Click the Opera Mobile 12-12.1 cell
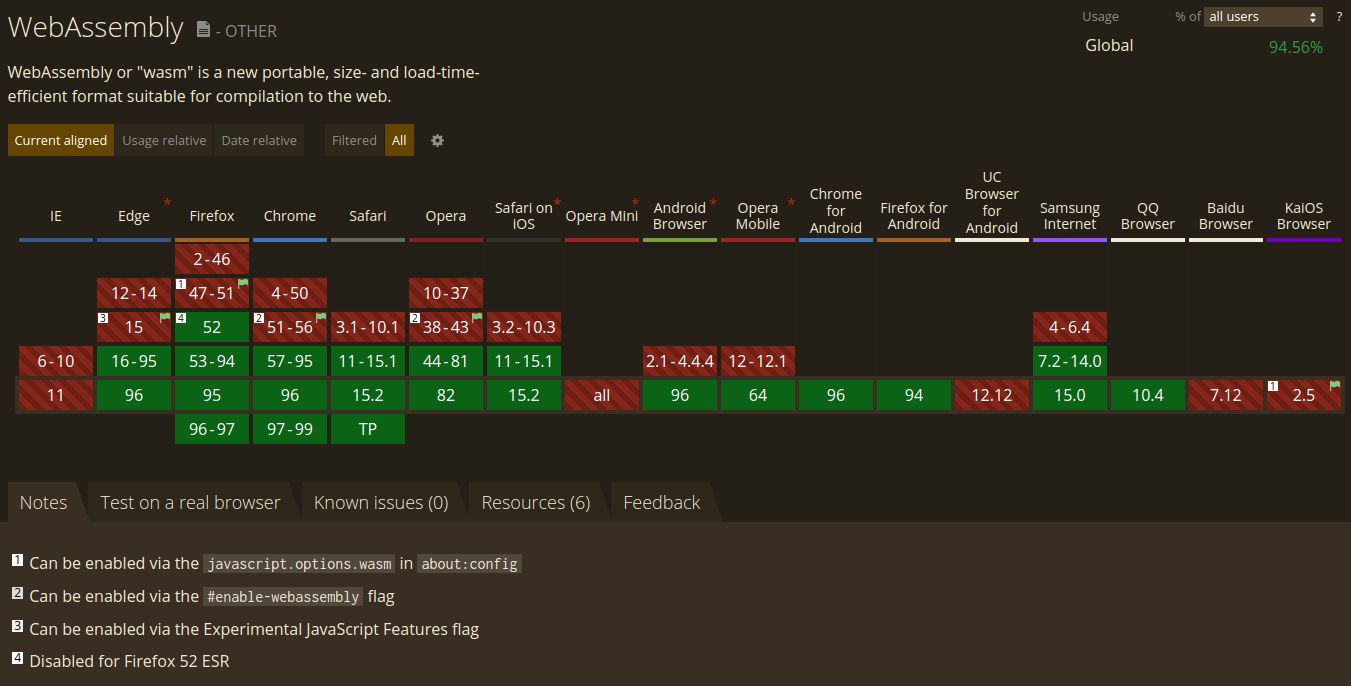 pyautogui.click(x=758, y=361)
